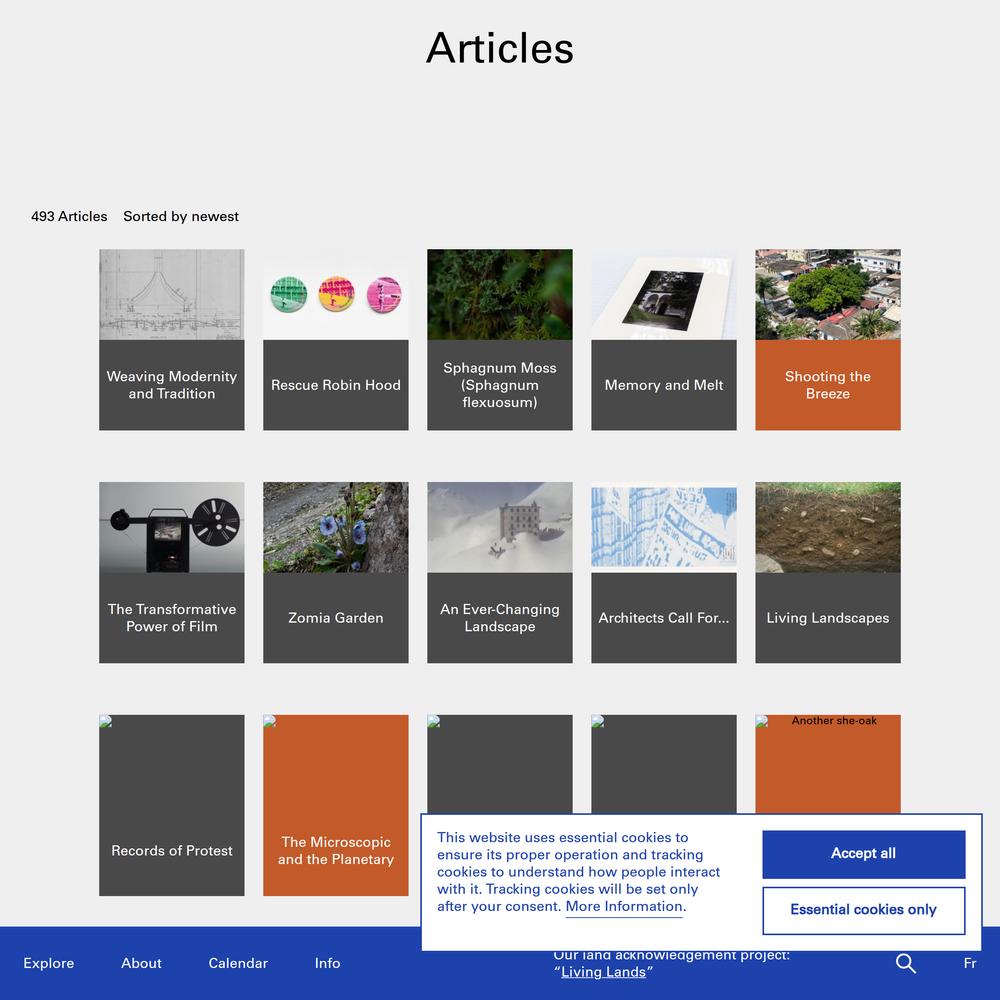Click broken image icon on Microscopic and Planetary
1000x1000 pixels.
pos(270,721)
